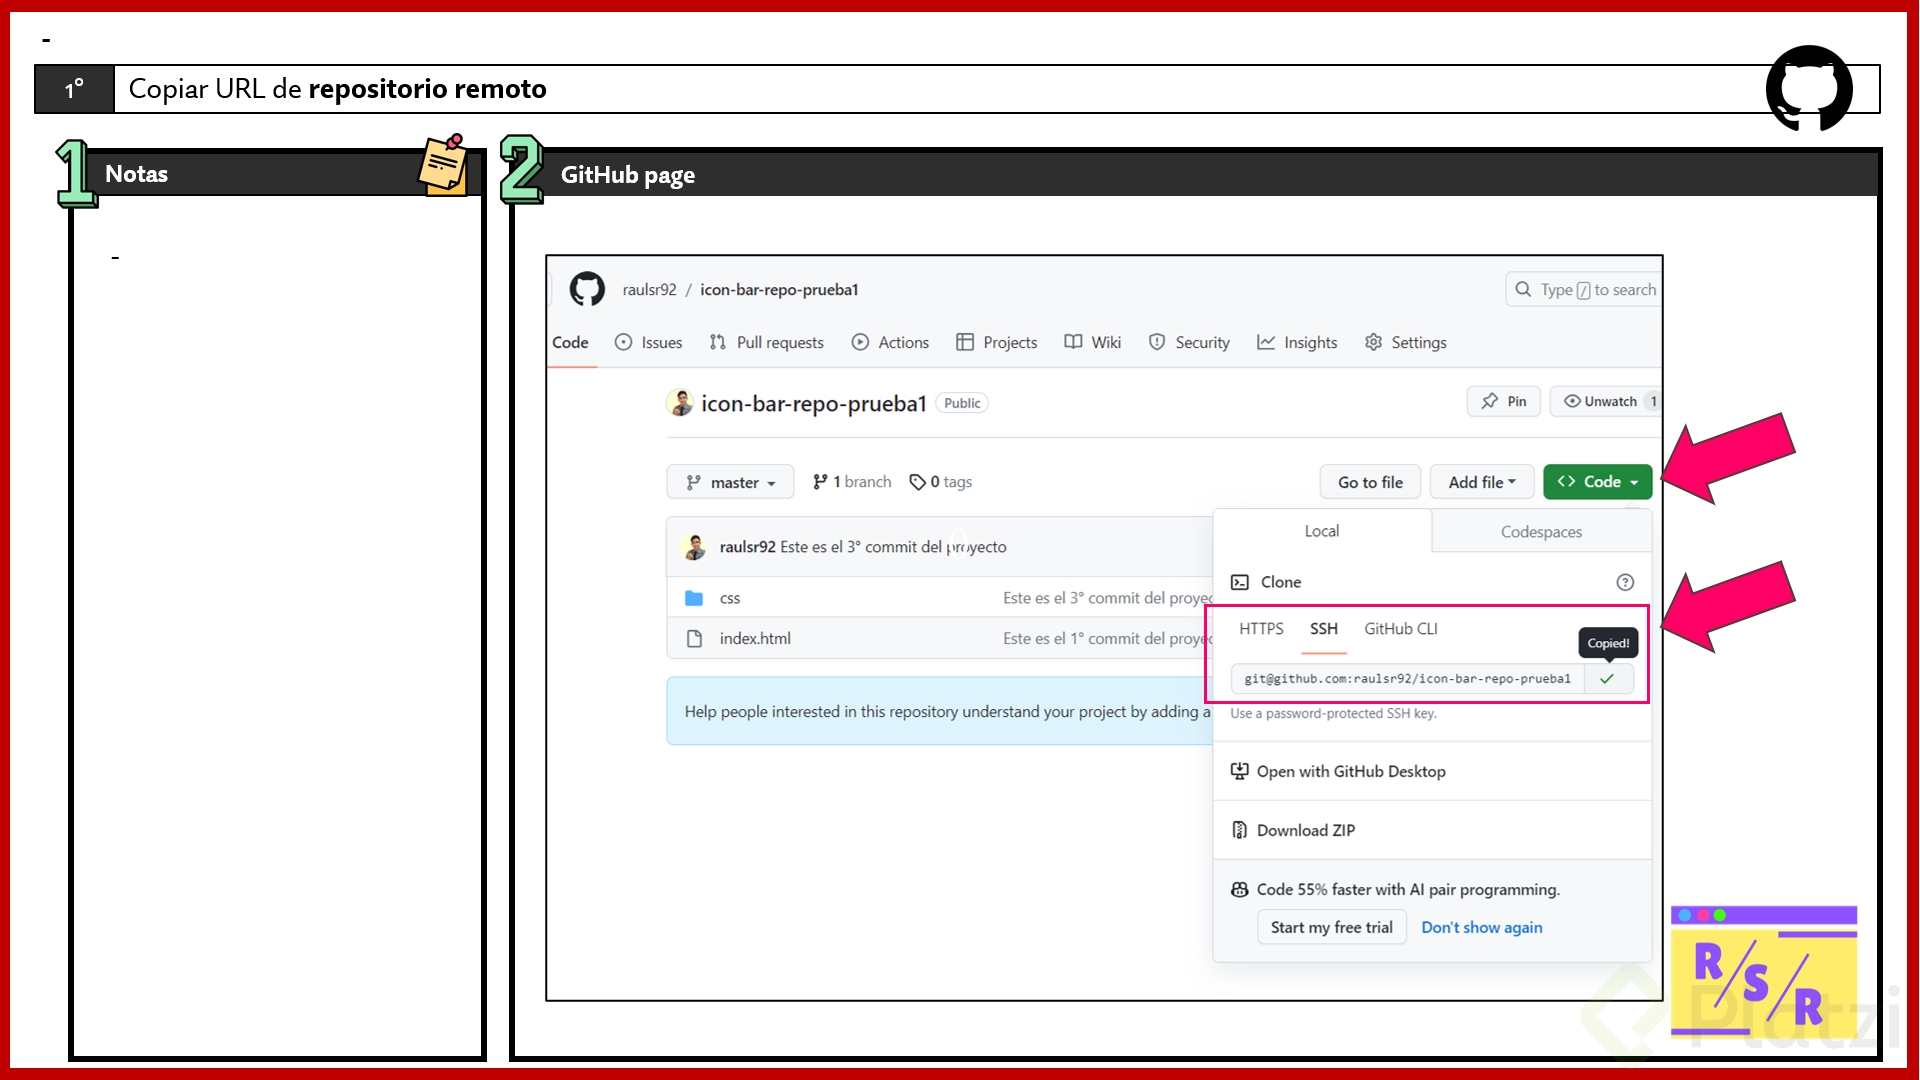Select the Local tab
Screen dimensions: 1920x1080
click(x=1322, y=531)
